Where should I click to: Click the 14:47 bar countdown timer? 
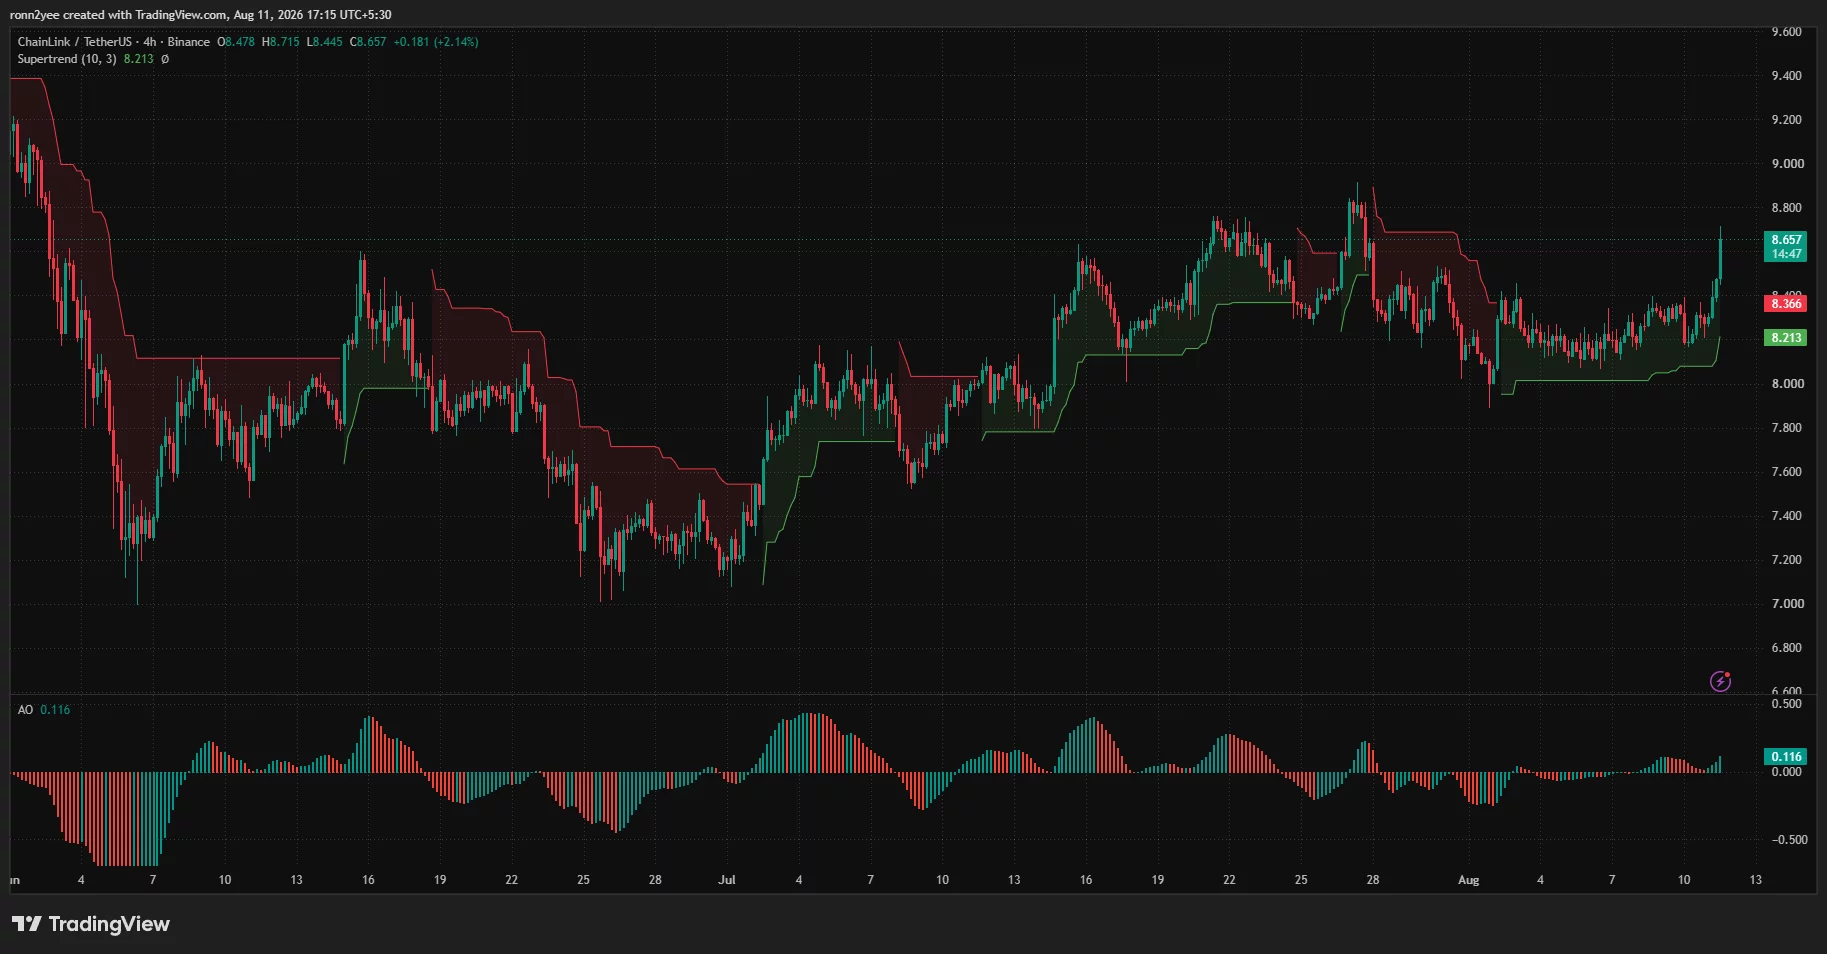[1786, 254]
